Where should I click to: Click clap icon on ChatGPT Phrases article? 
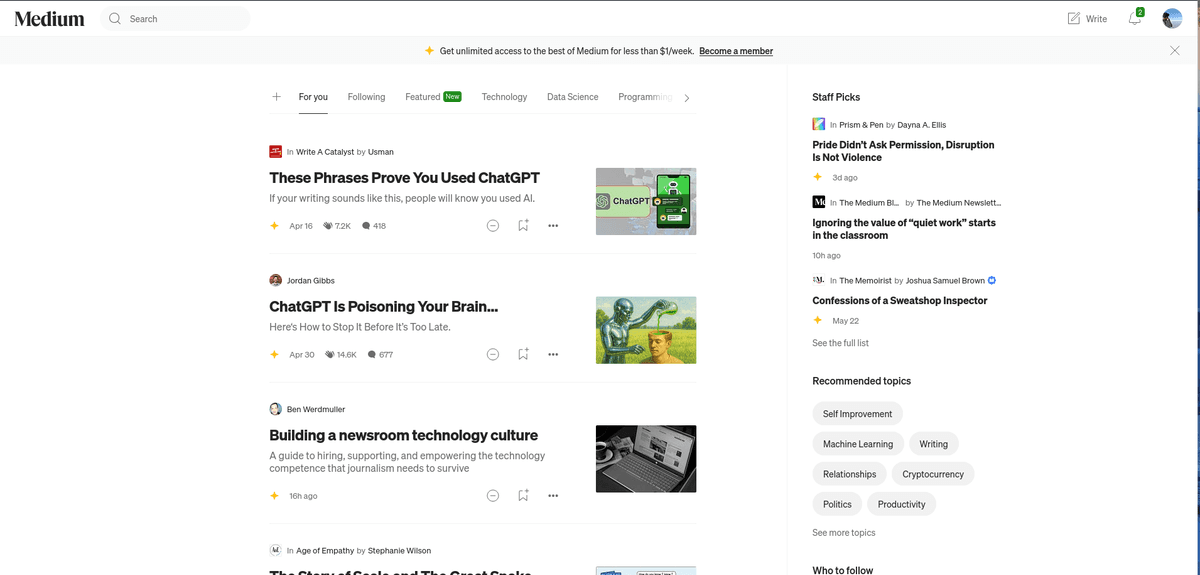click(x=328, y=226)
